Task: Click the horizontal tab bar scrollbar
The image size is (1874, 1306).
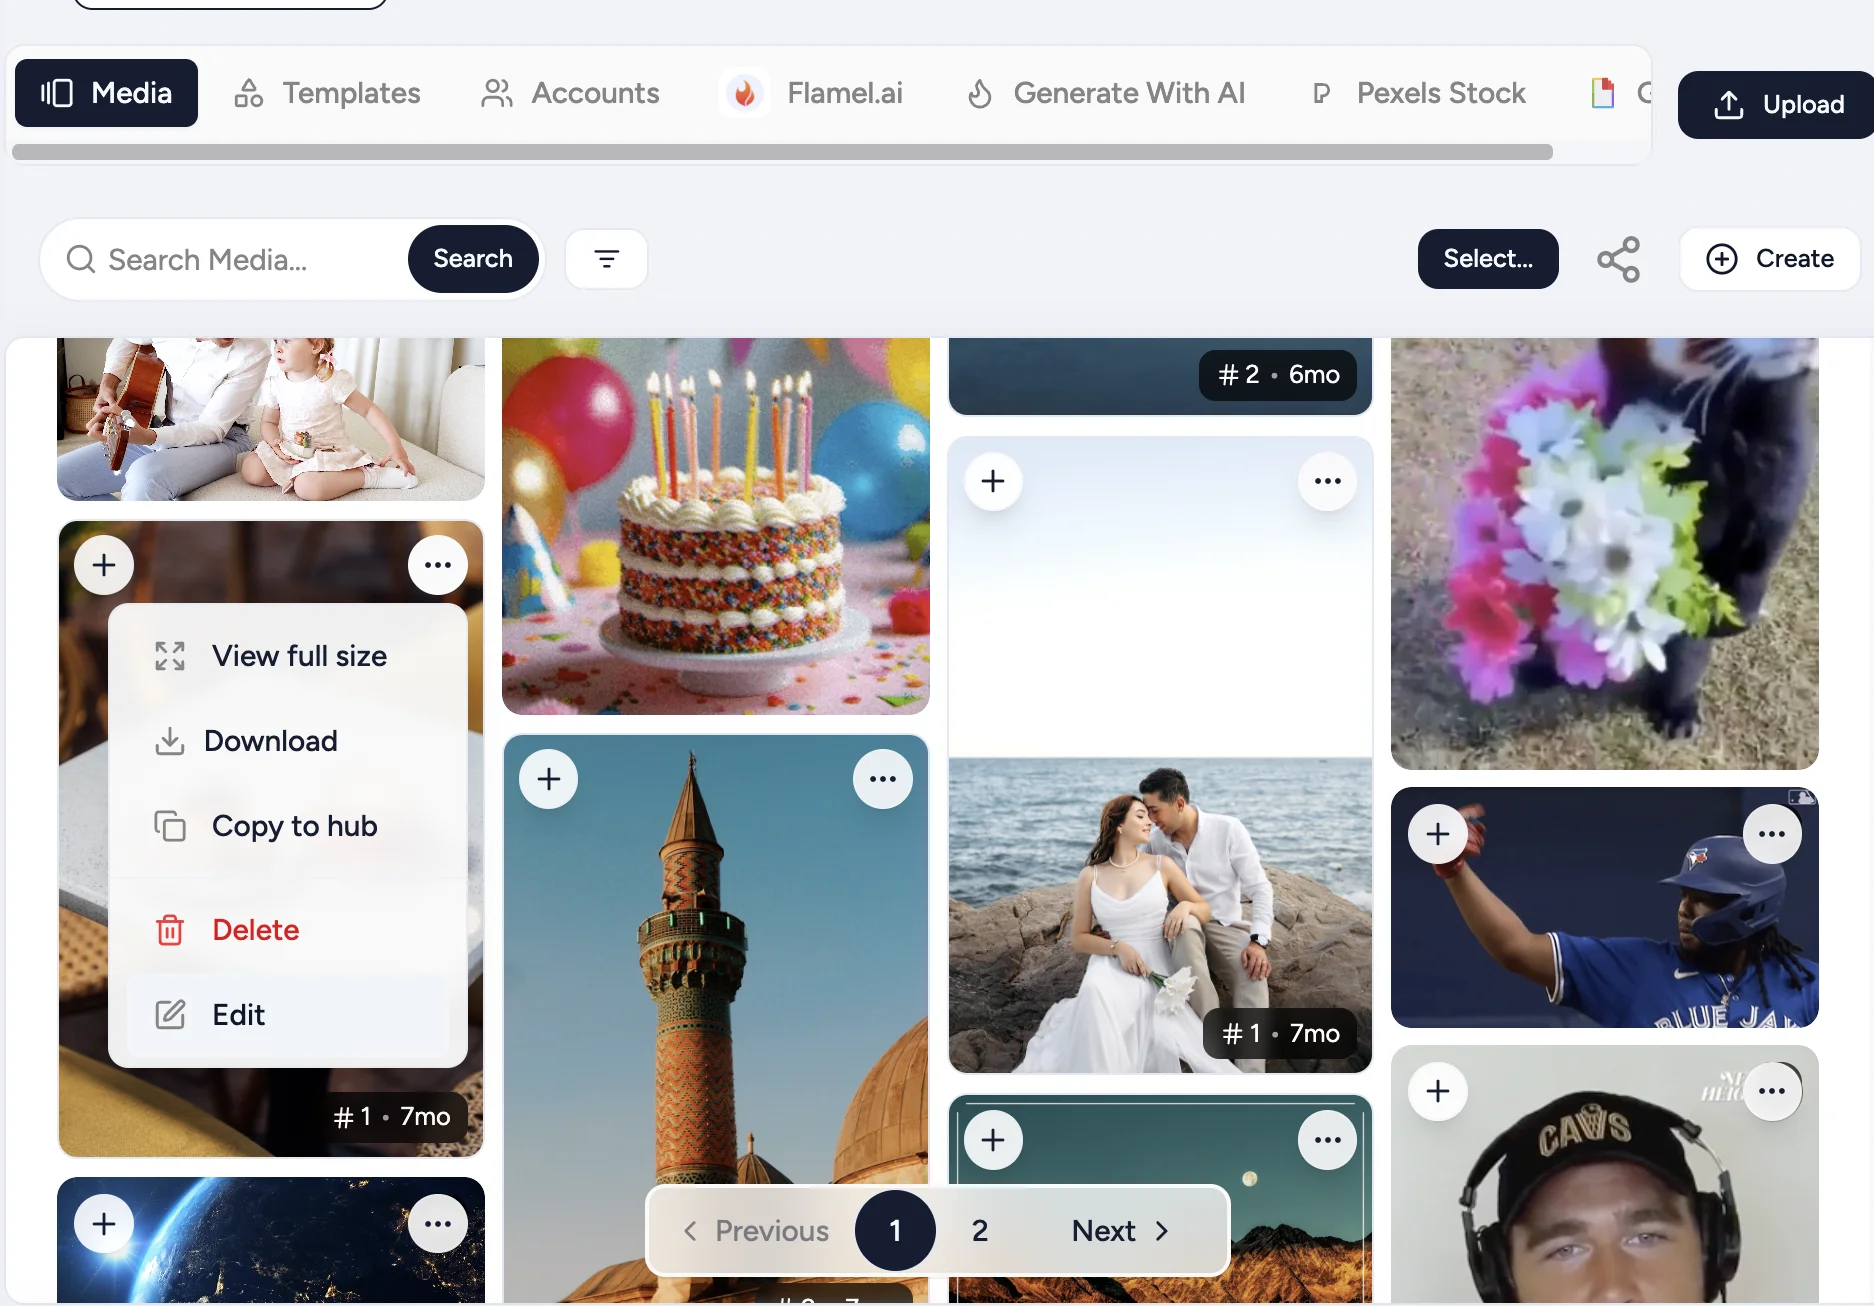Action: [782, 152]
